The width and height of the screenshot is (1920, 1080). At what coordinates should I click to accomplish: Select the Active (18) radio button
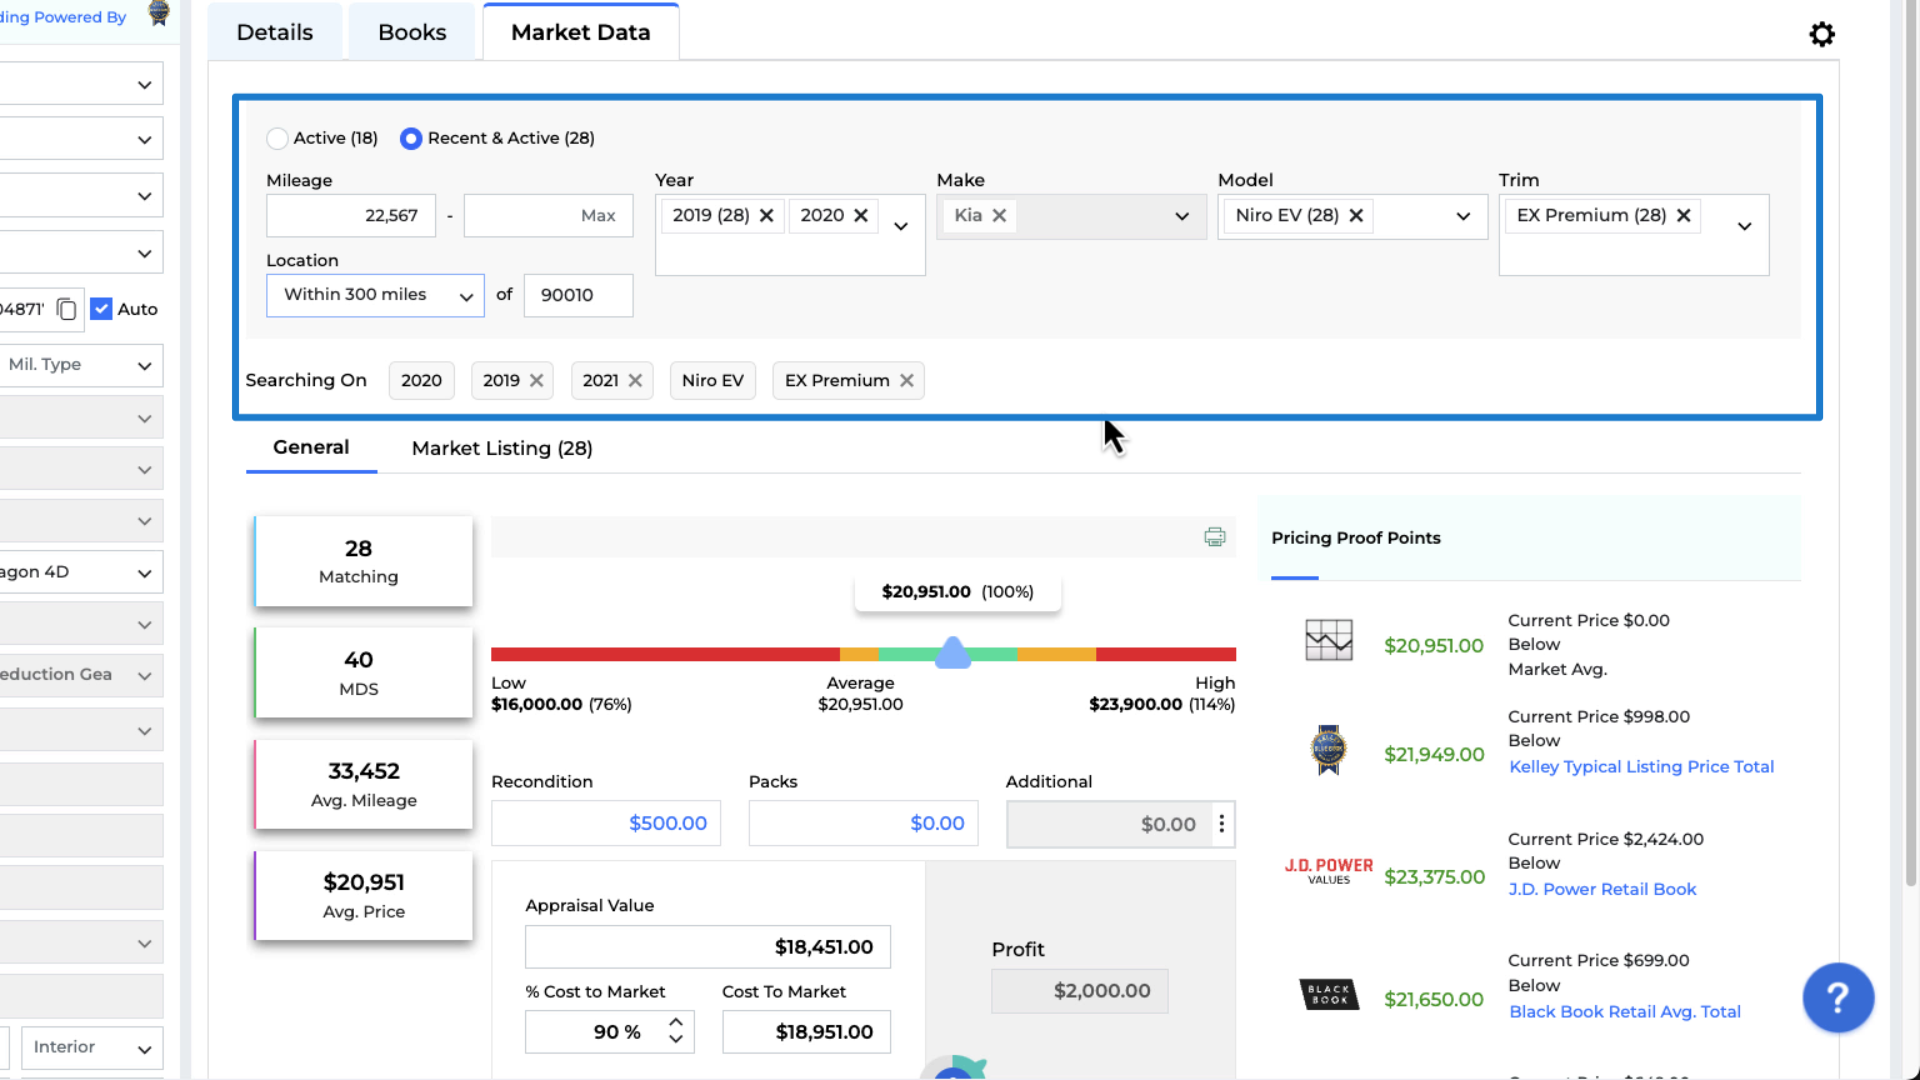(277, 138)
